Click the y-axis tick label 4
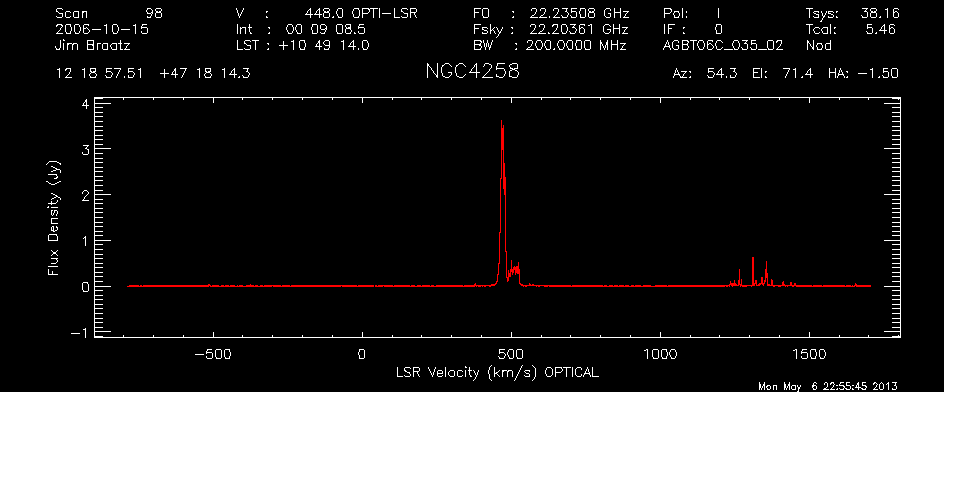This screenshot has height=490, width=962. click(x=85, y=104)
